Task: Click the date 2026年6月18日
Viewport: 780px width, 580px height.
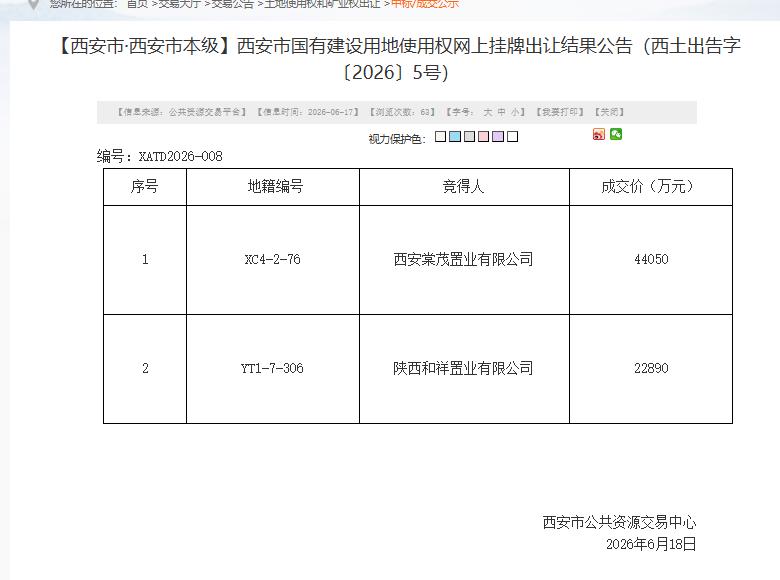Action: 651,544
